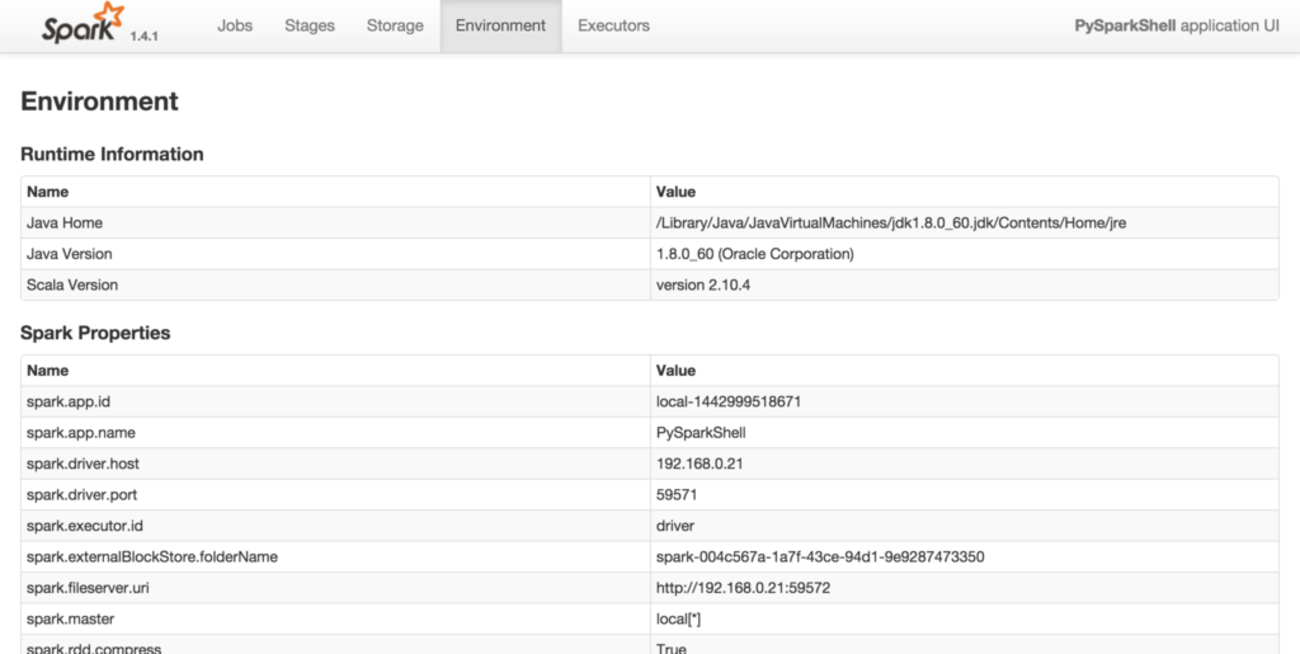Click the Java Home path value
This screenshot has height=654, width=1300.
pyautogui.click(x=890, y=223)
